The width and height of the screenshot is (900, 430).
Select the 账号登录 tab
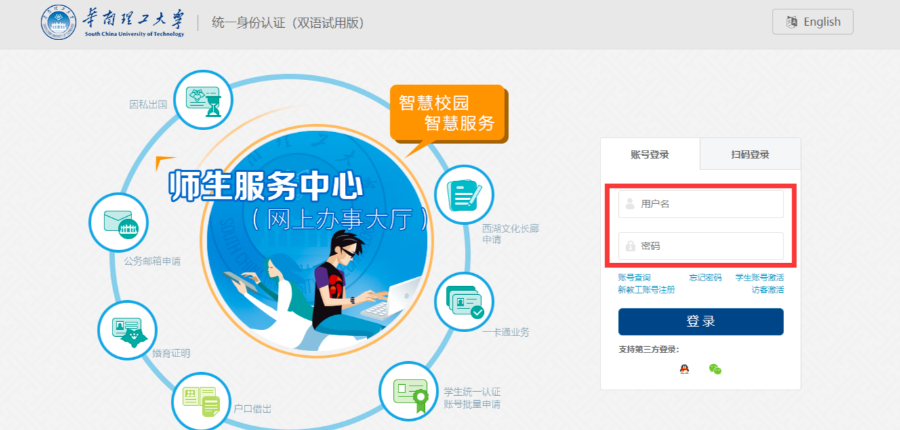click(x=650, y=154)
